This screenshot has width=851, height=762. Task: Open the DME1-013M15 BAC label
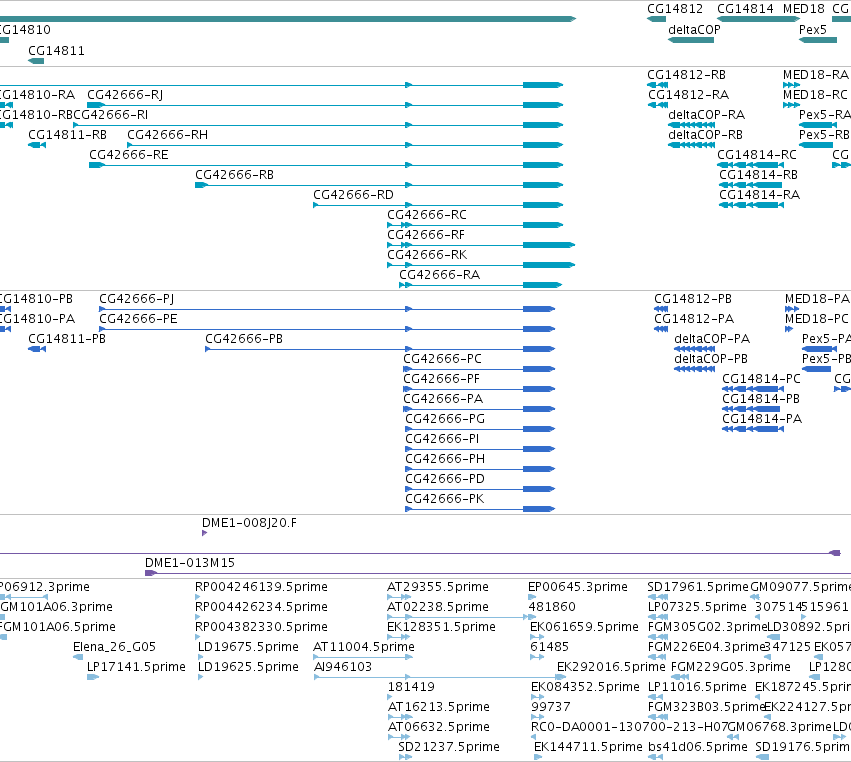pyautogui.click(x=190, y=563)
